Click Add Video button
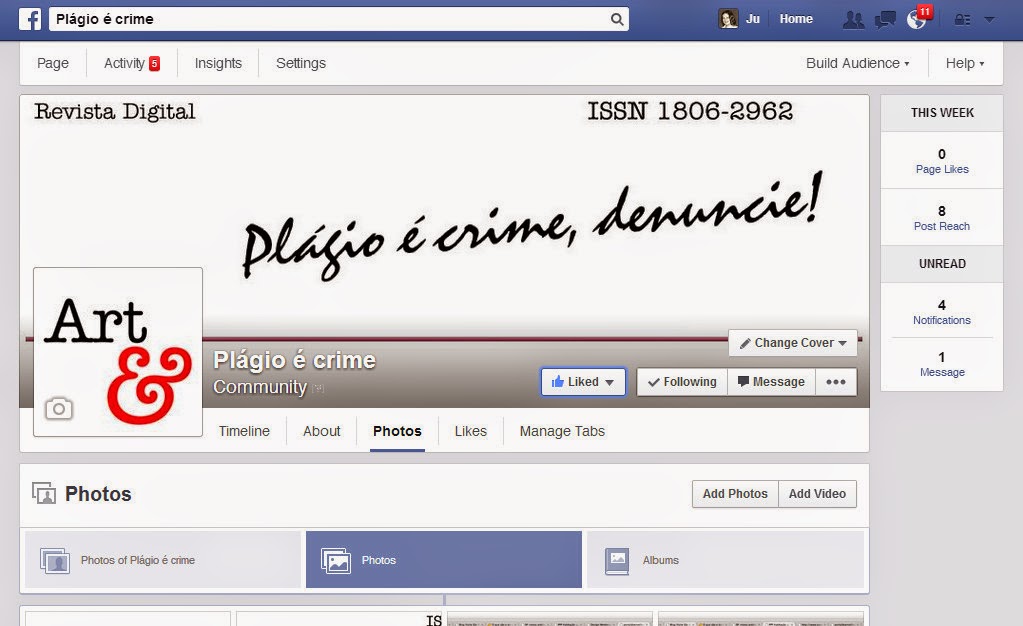The image size is (1023, 626). point(817,493)
